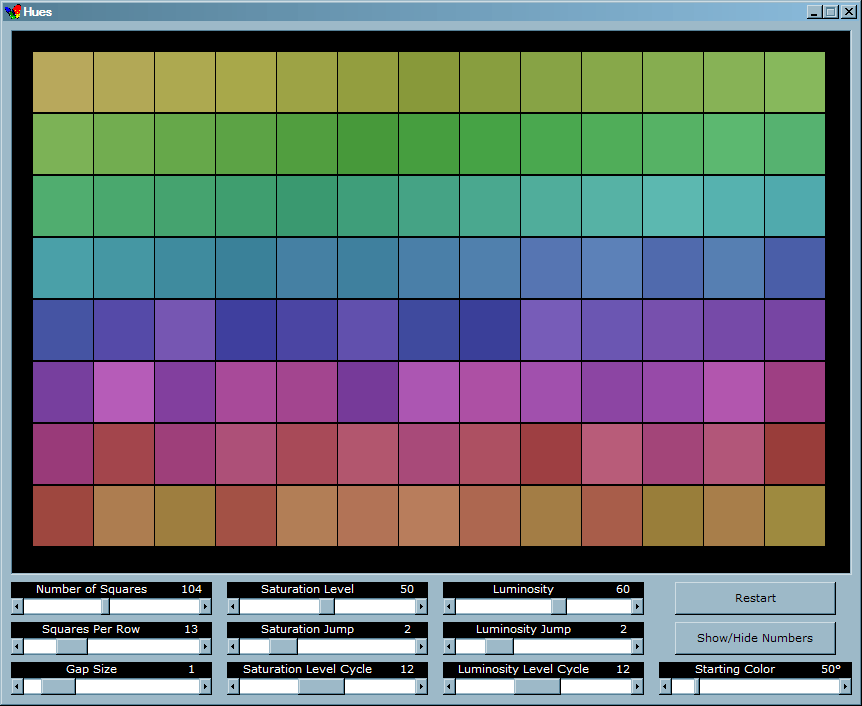Click the top-right light green square

pos(795,82)
